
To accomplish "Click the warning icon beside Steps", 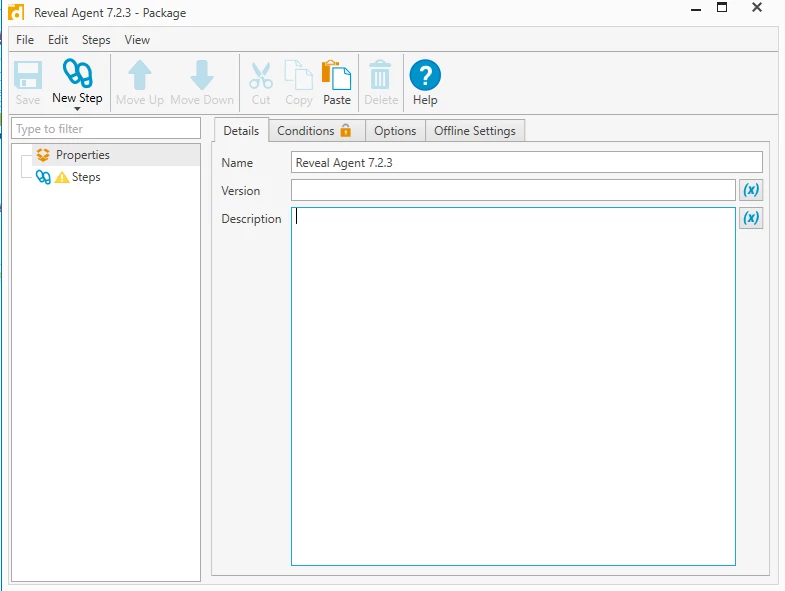I will pyautogui.click(x=62, y=177).
